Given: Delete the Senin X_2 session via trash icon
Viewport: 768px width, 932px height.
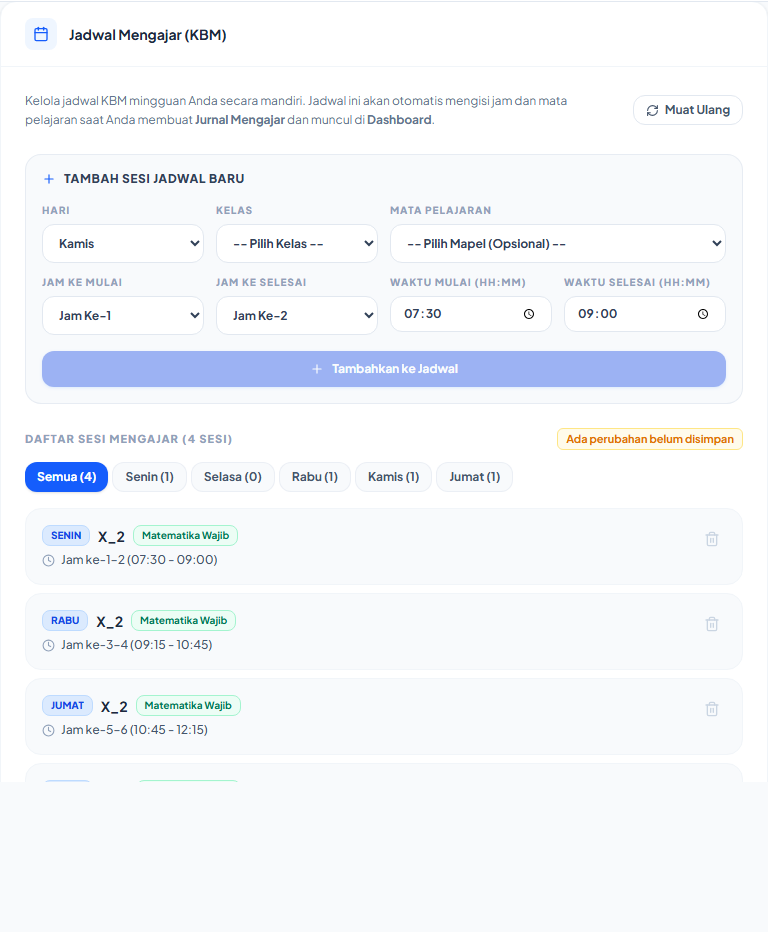Looking at the screenshot, I should click(712, 539).
